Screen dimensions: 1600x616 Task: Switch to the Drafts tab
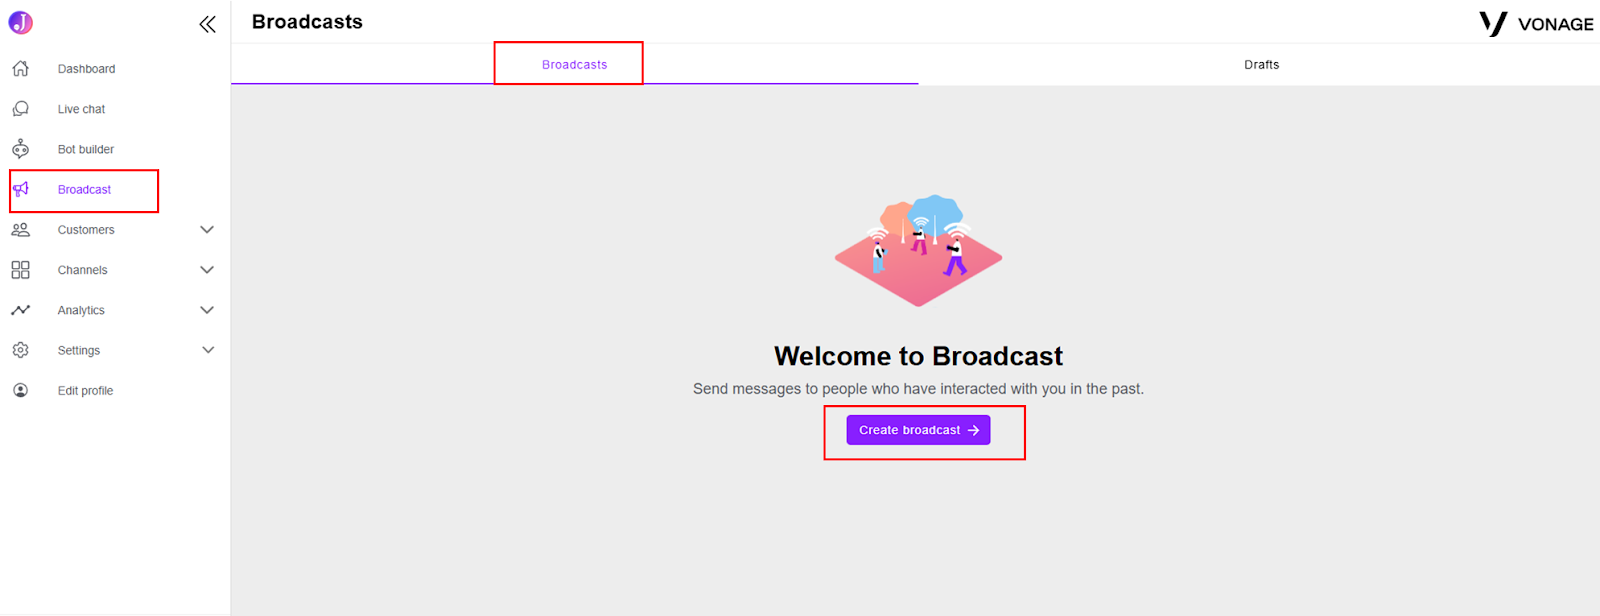pos(1261,65)
